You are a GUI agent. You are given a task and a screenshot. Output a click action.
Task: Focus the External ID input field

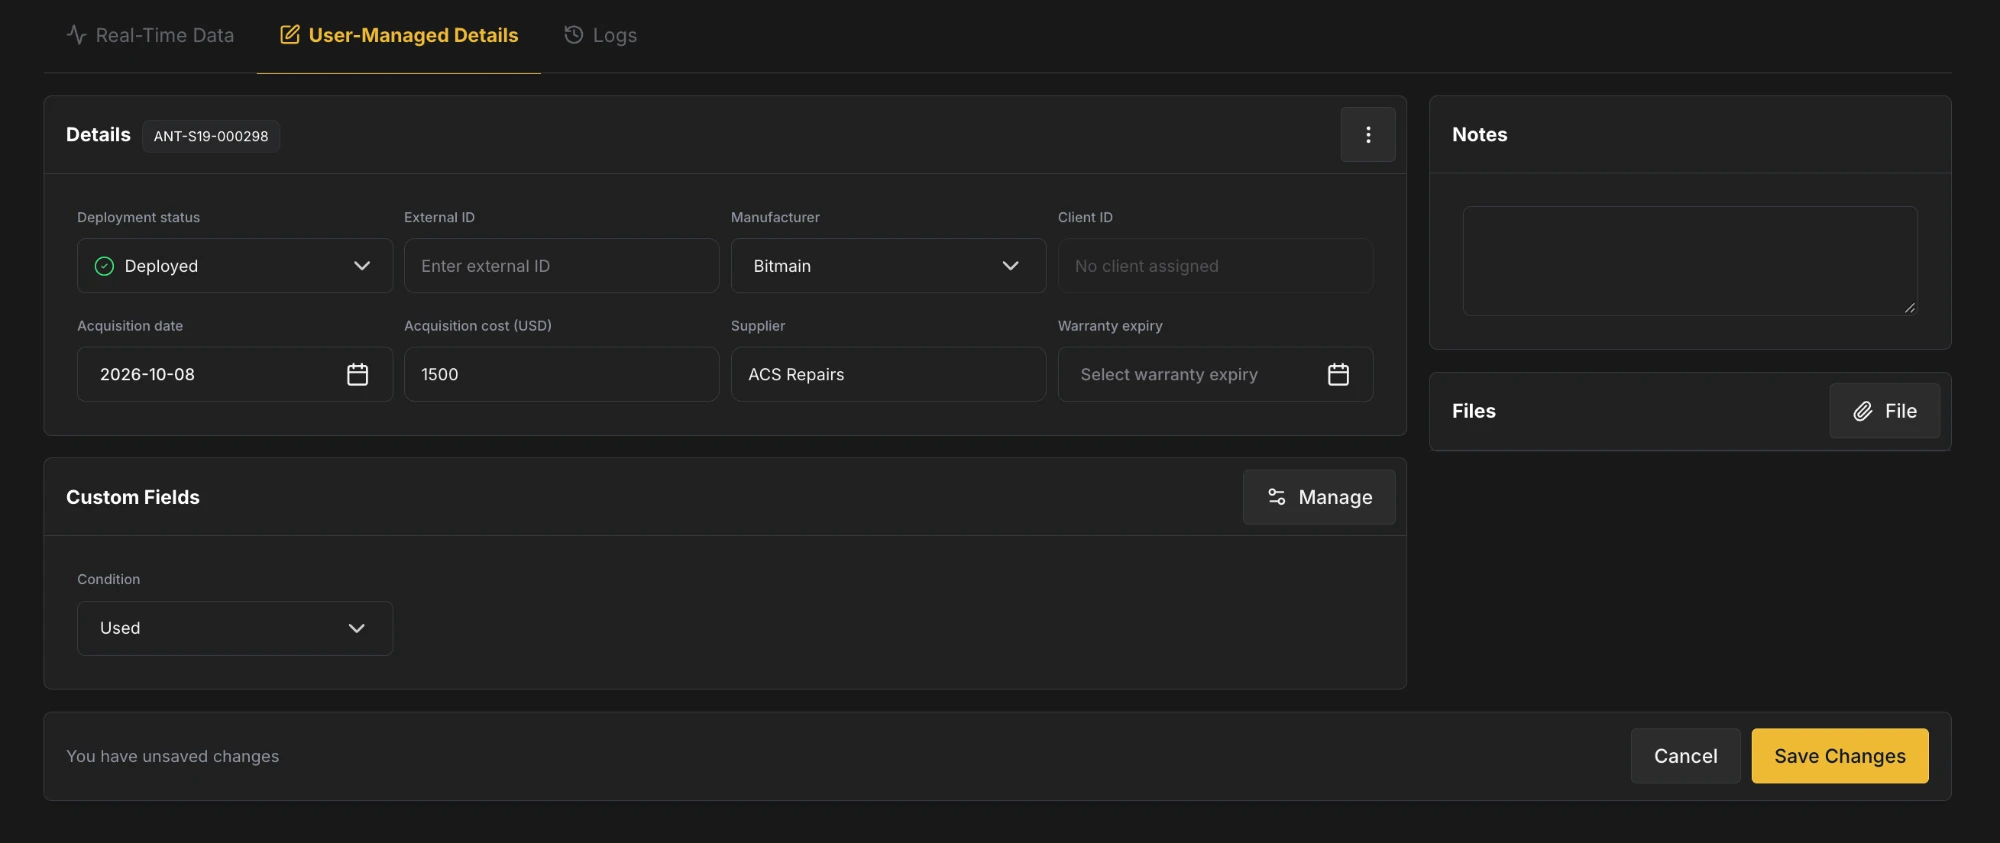pos(561,266)
